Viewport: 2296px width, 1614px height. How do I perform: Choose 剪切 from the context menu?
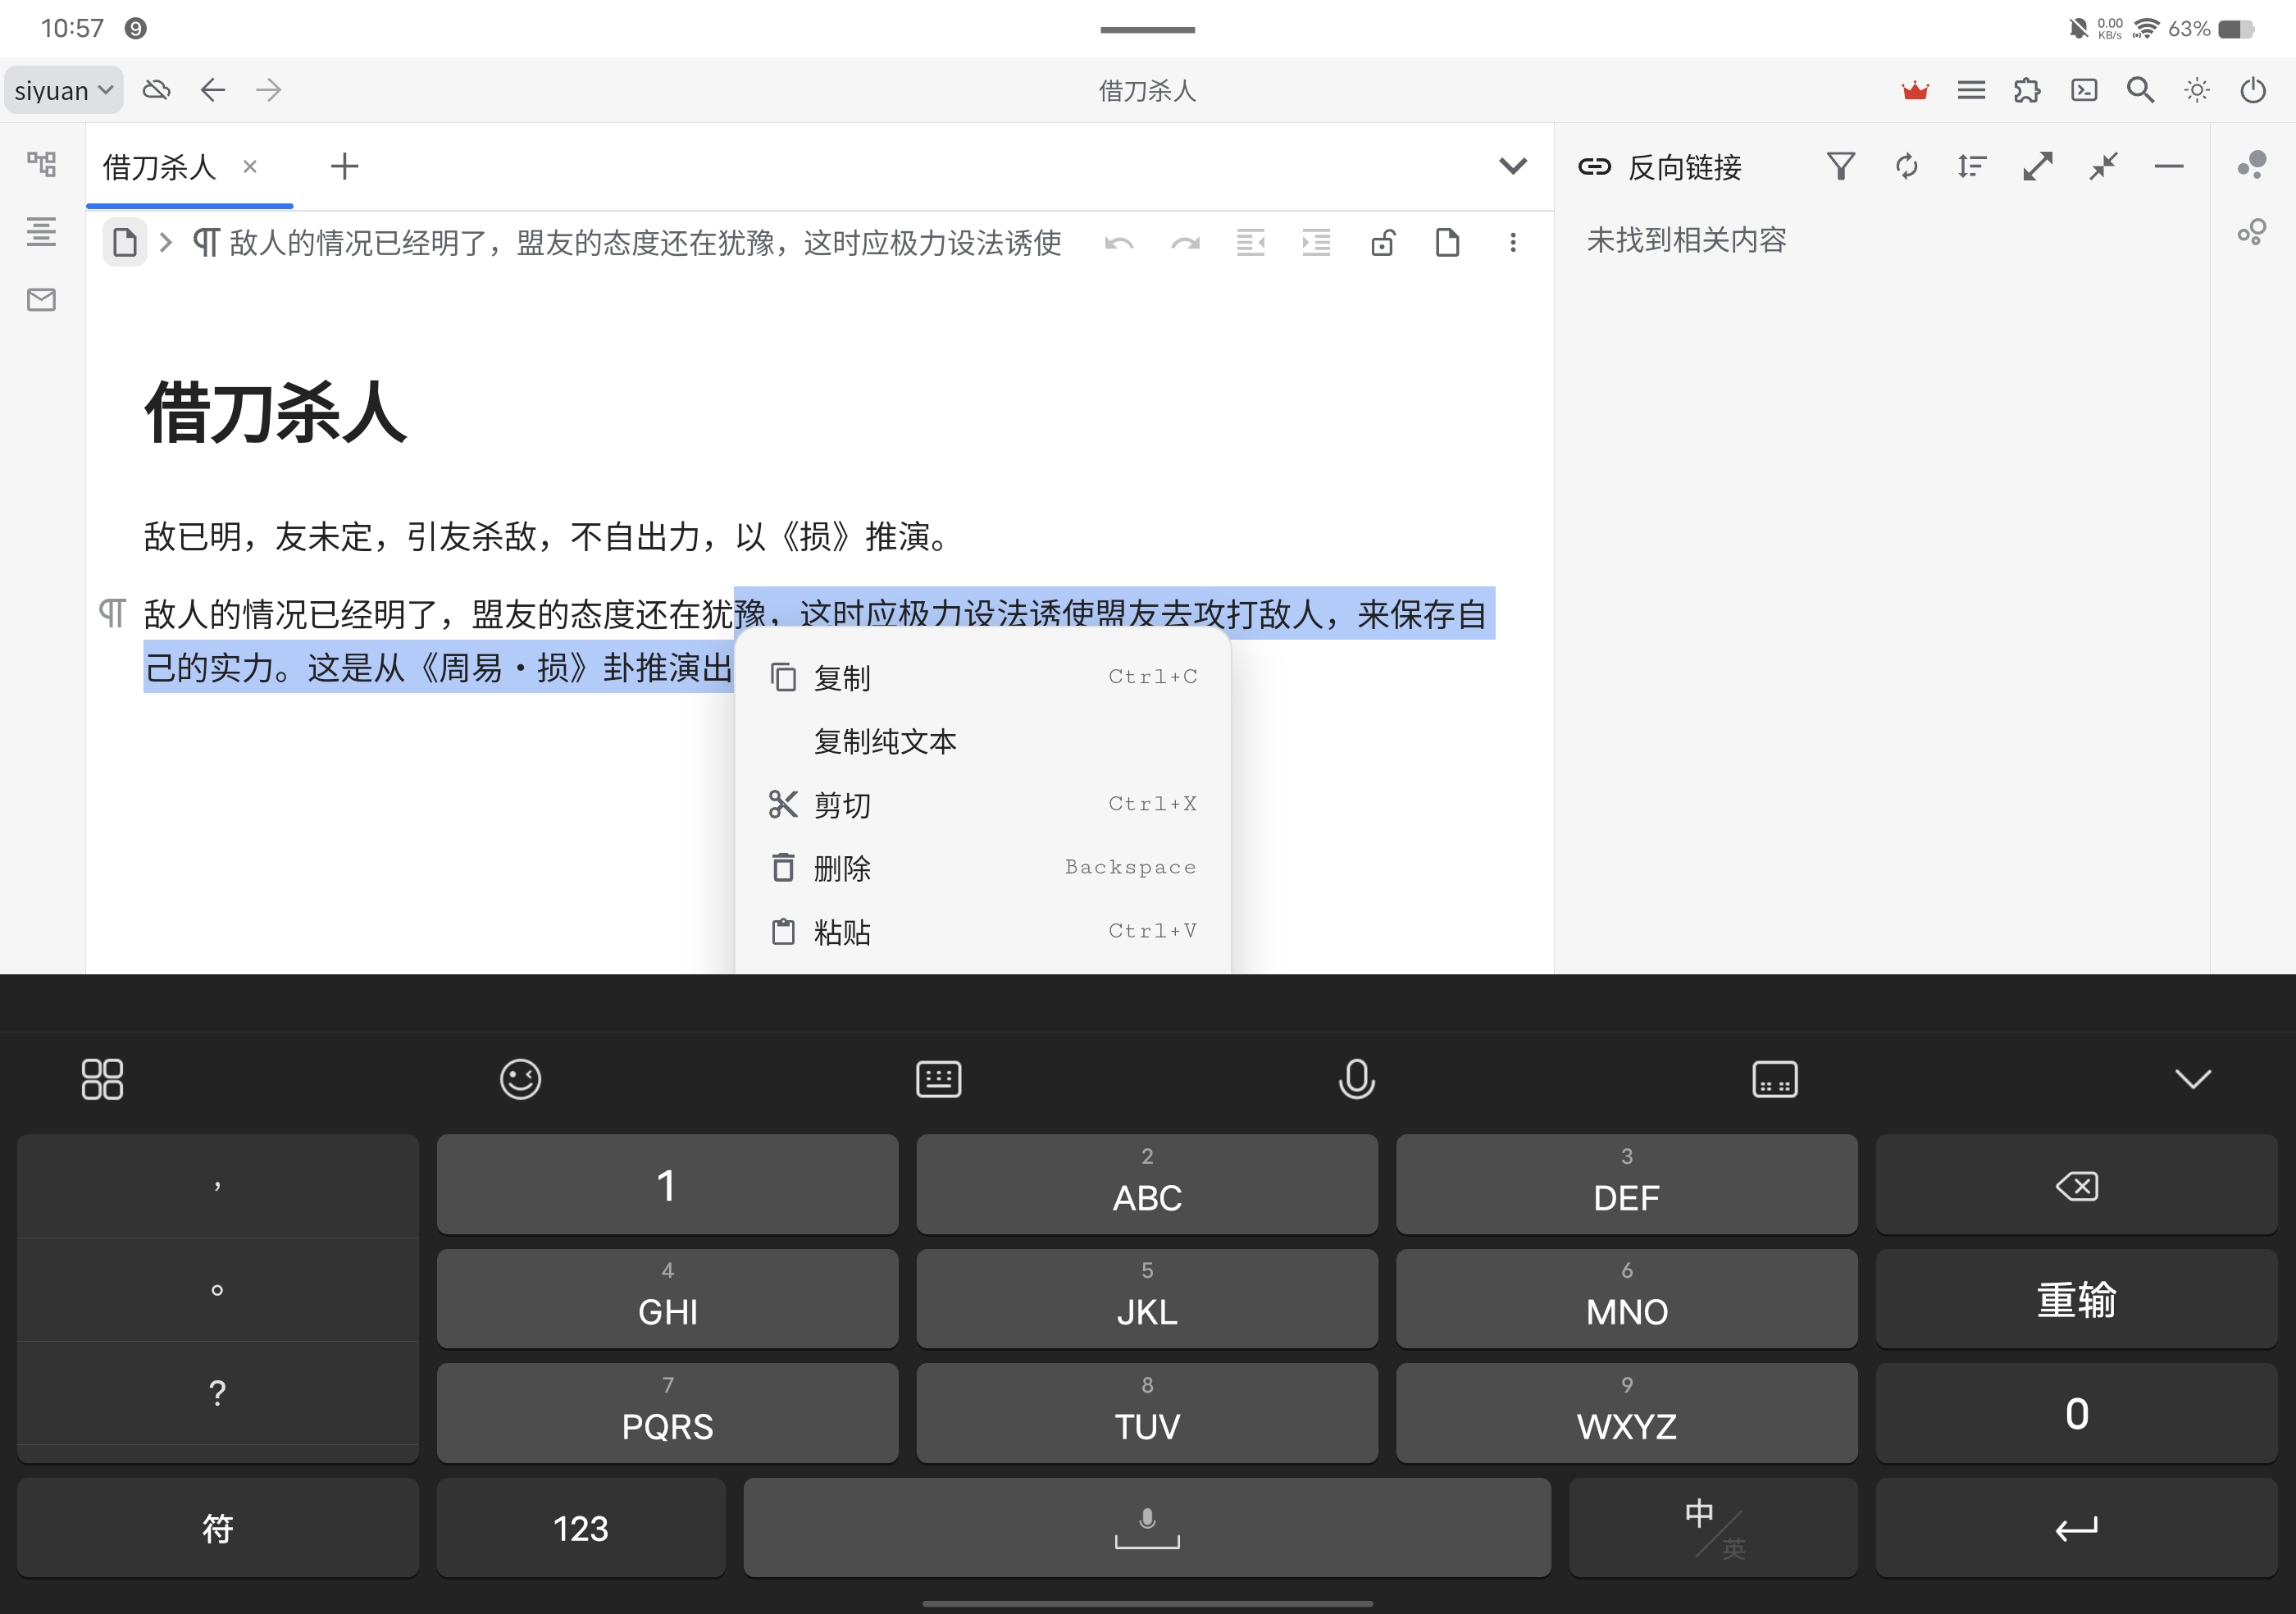tap(840, 804)
